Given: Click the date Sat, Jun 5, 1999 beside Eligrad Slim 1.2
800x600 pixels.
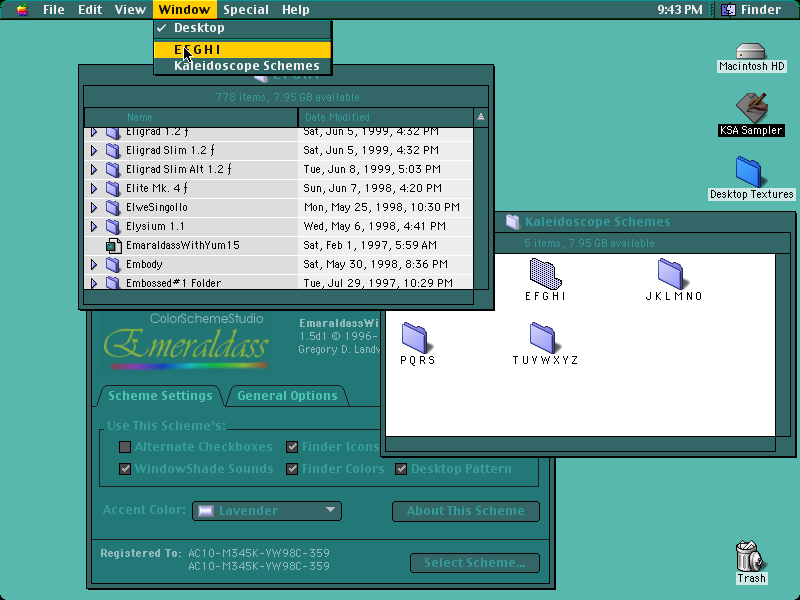Looking at the screenshot, I should click(371, 151).
